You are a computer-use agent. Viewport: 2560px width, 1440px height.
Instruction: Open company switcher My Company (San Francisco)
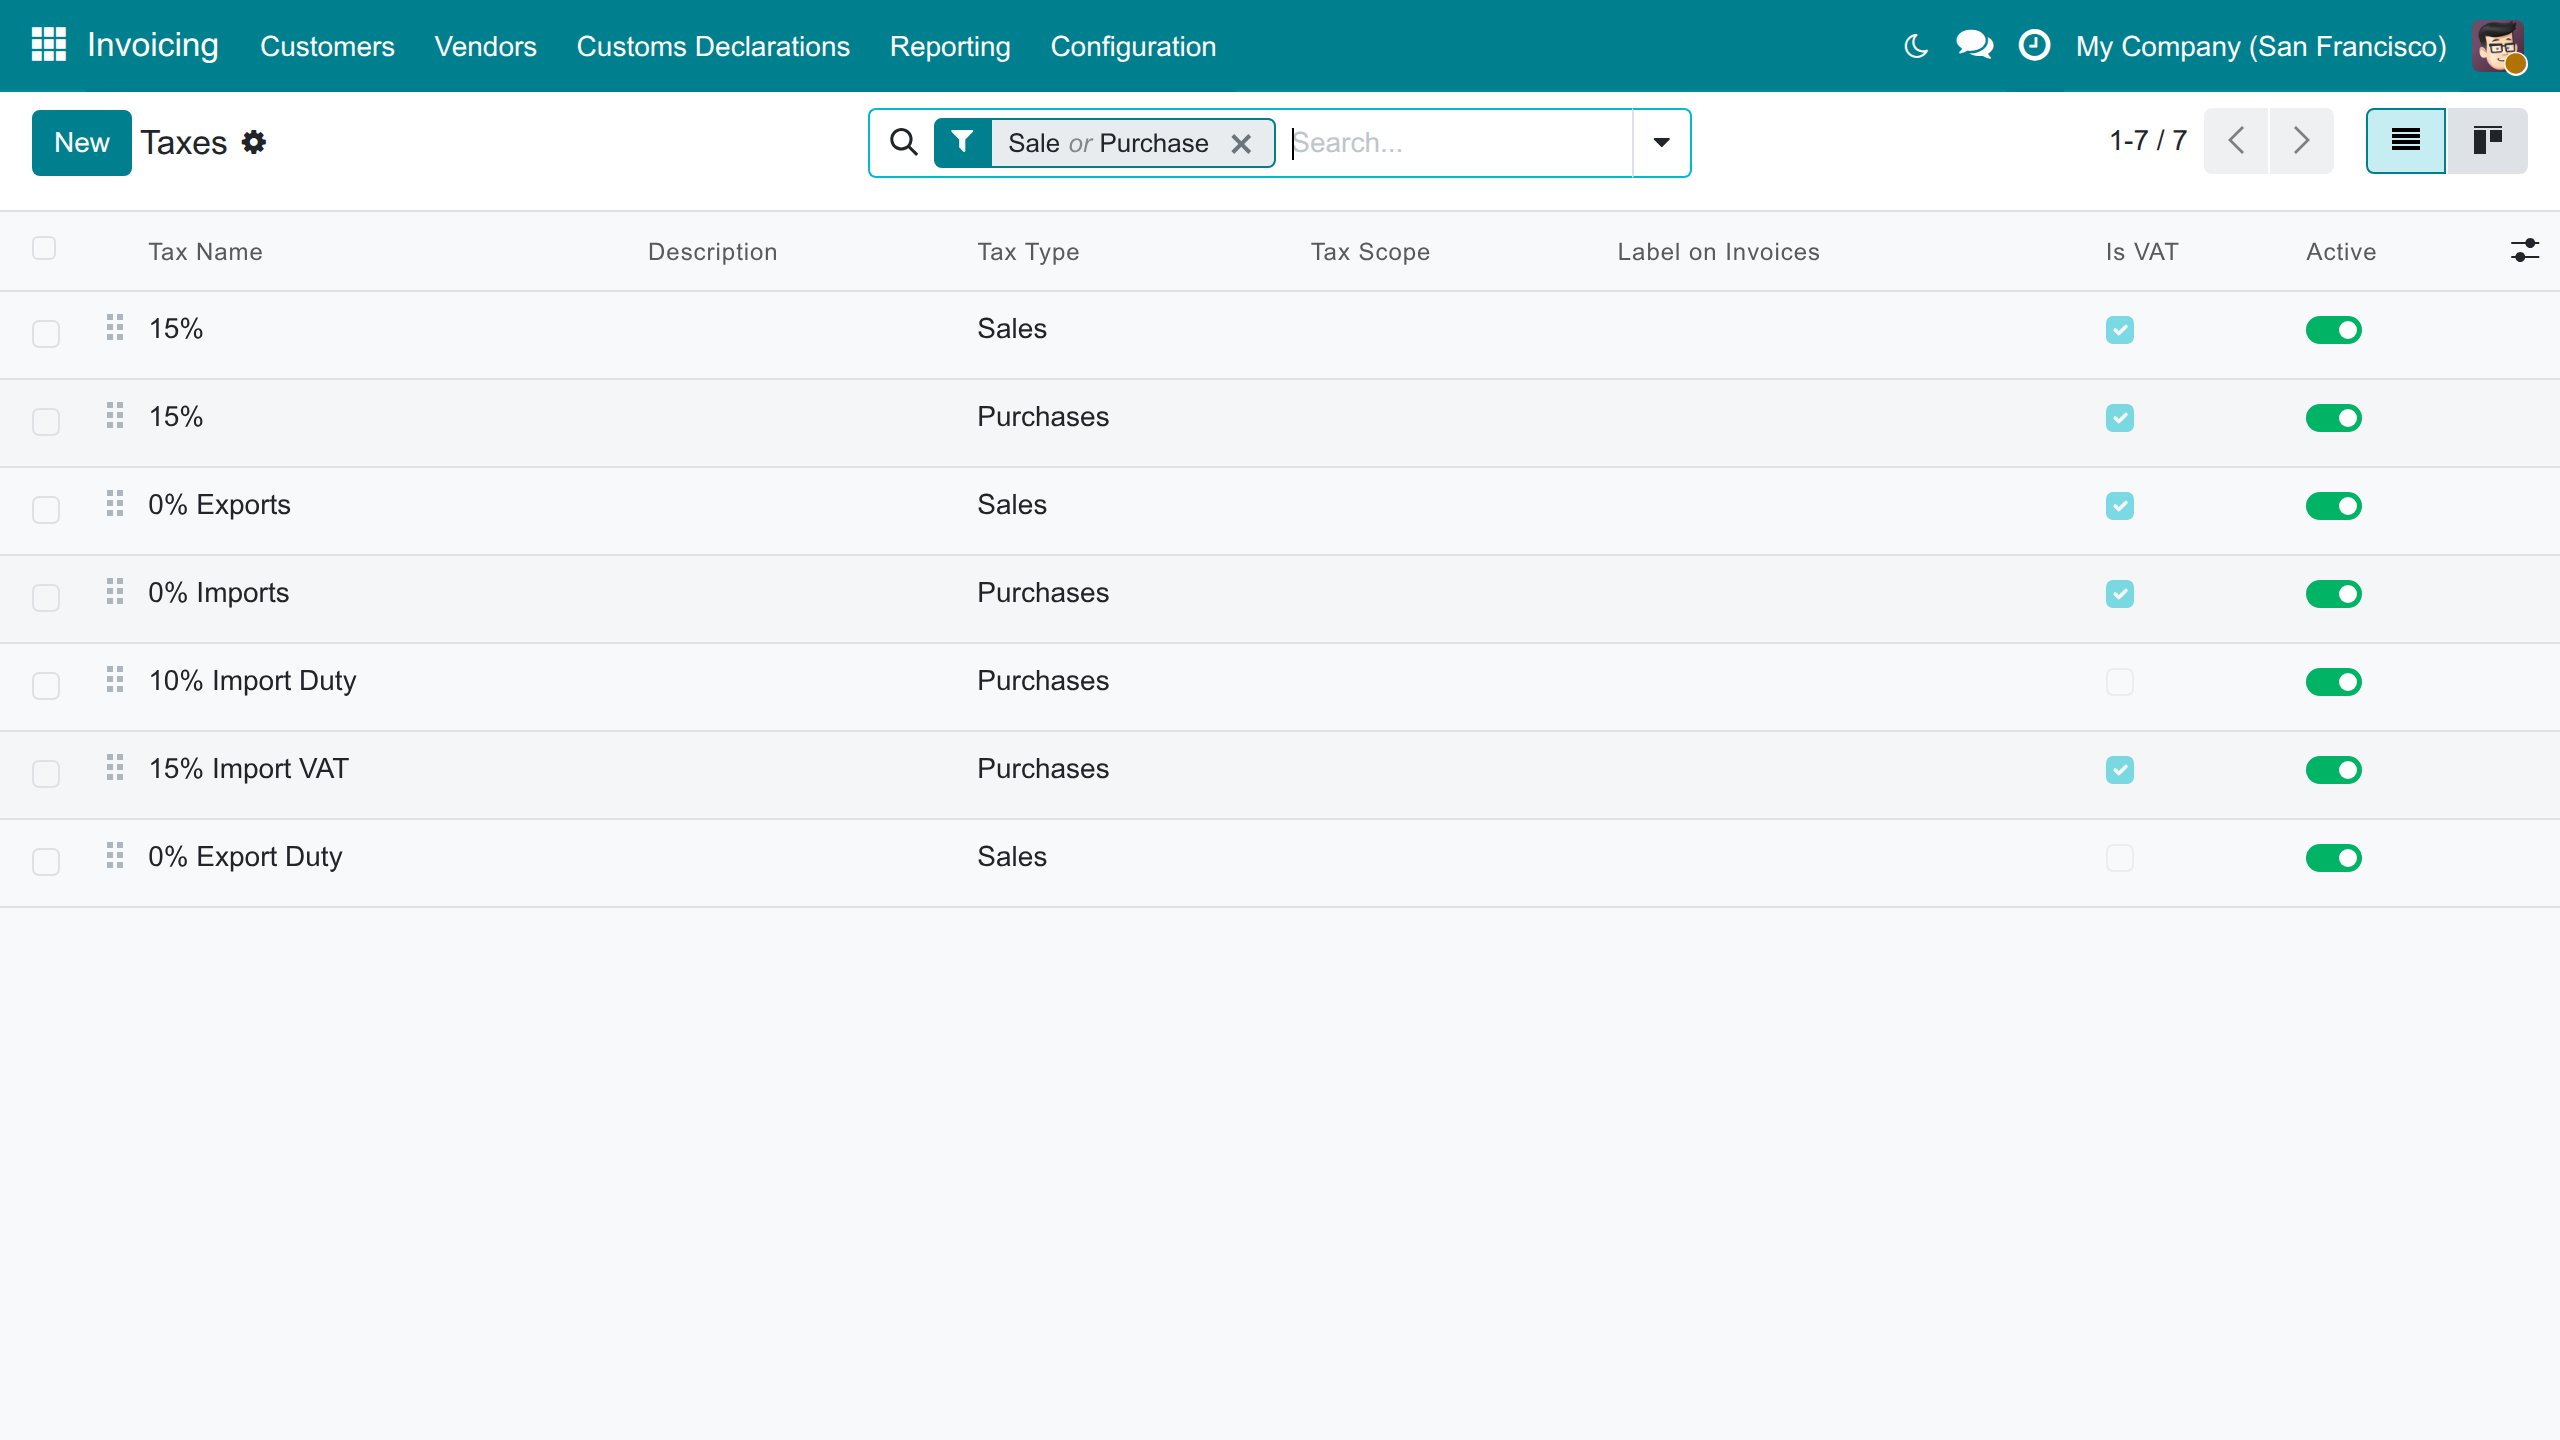(x=2260, y=46)
